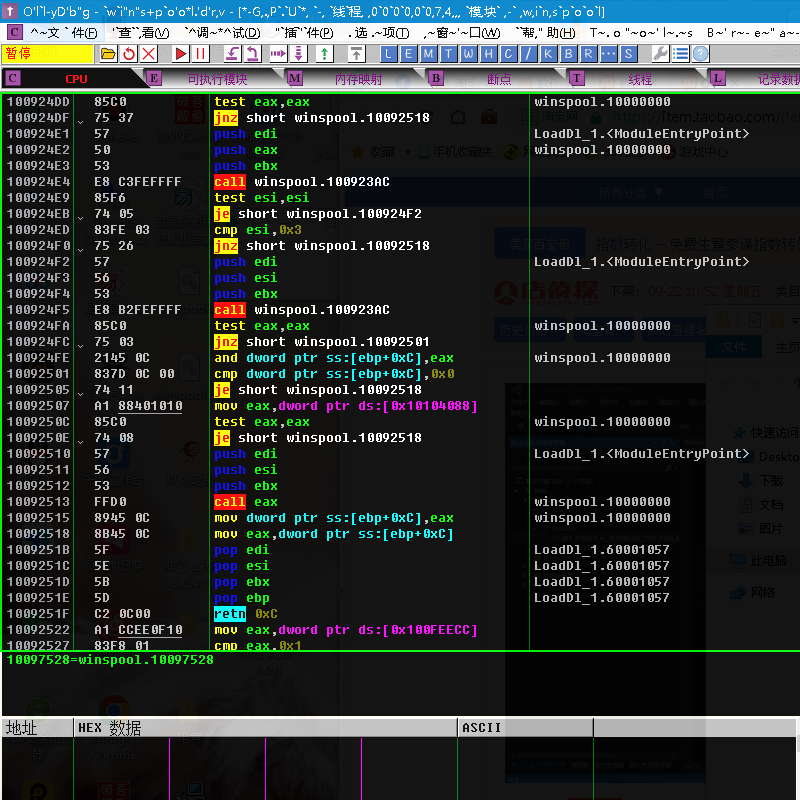
Task: Select the retn 0xC instruction line
Action: click(240, 614)
